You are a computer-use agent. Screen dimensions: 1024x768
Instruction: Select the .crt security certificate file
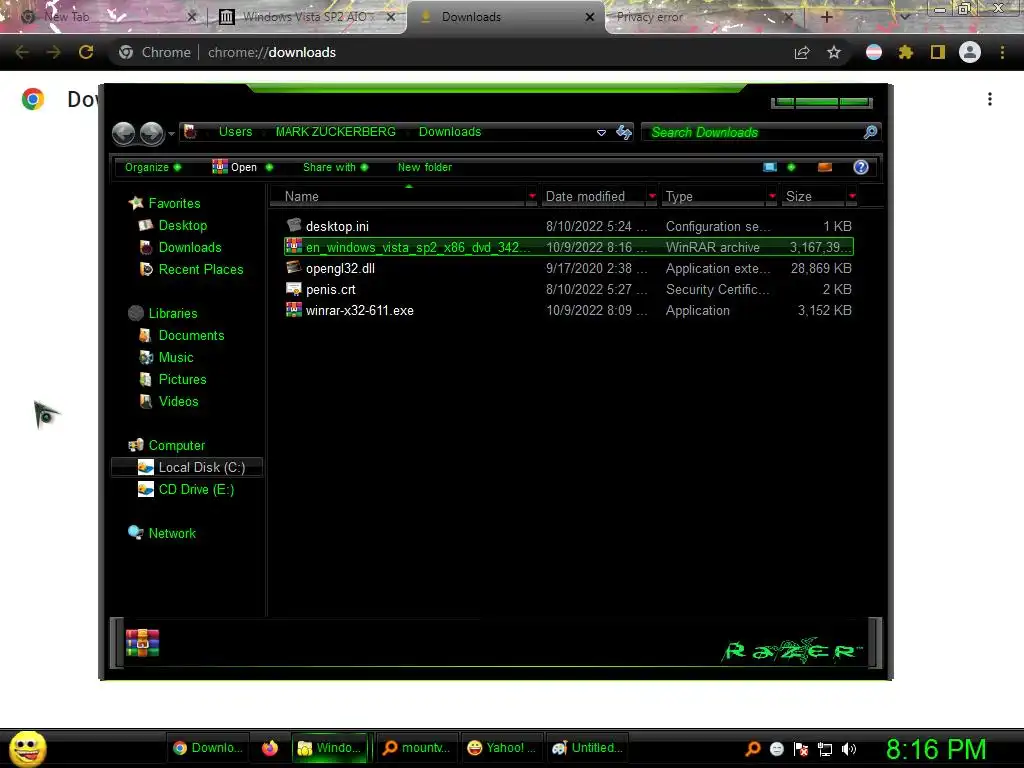(x=569, y=289)
